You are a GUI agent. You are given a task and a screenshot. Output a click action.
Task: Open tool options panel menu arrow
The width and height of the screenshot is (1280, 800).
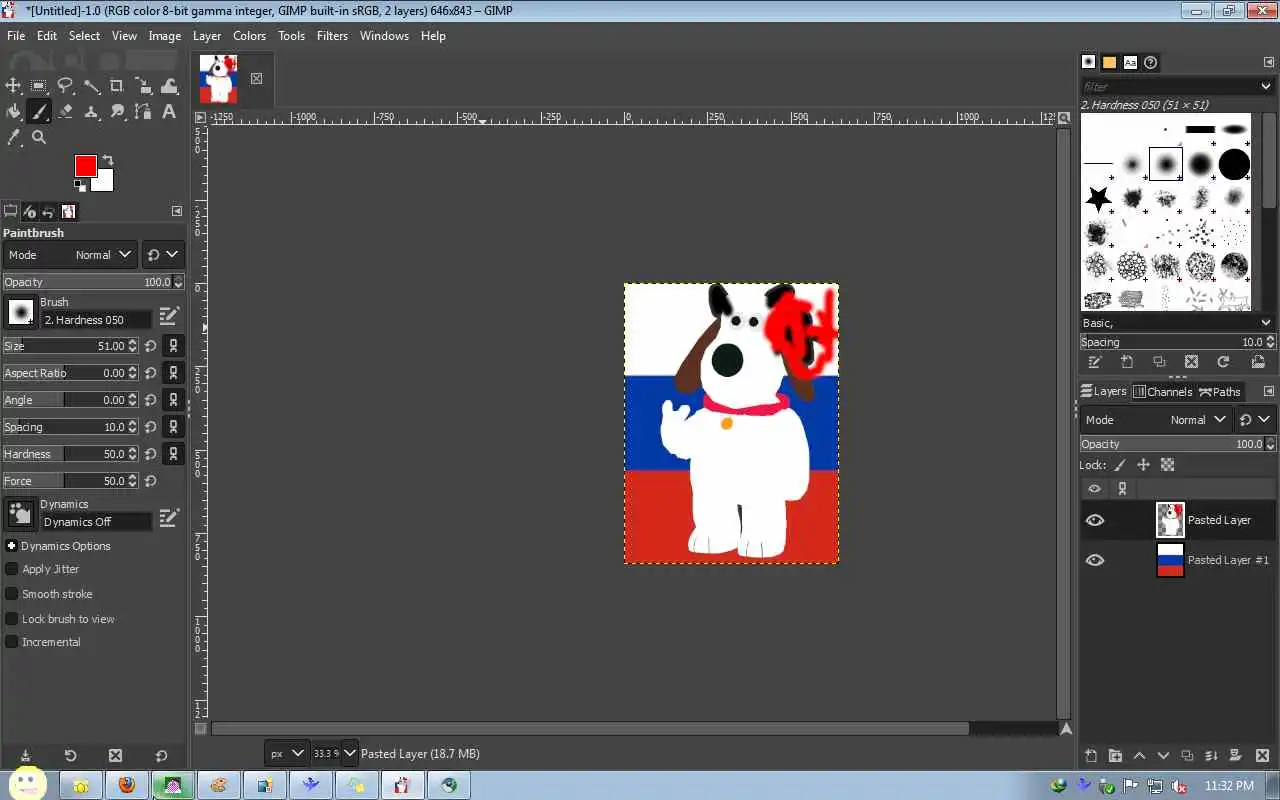(x=177, y=211)
